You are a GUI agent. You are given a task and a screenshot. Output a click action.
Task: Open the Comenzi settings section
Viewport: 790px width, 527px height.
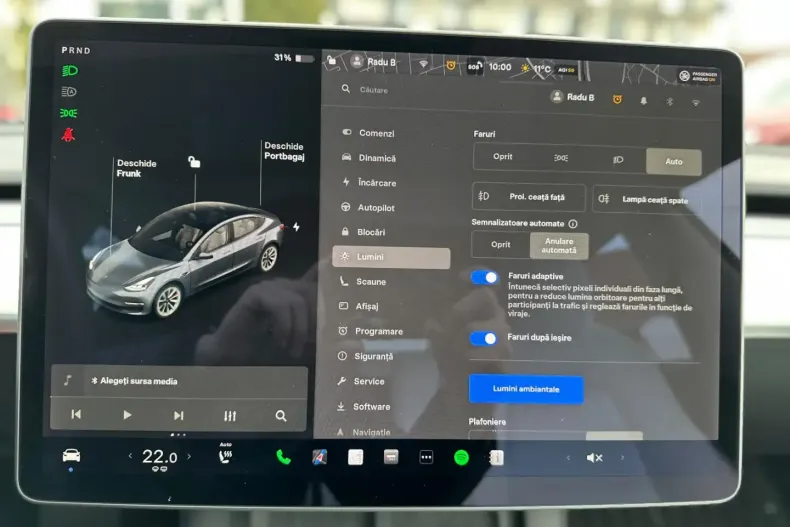[x=368, y=133]
